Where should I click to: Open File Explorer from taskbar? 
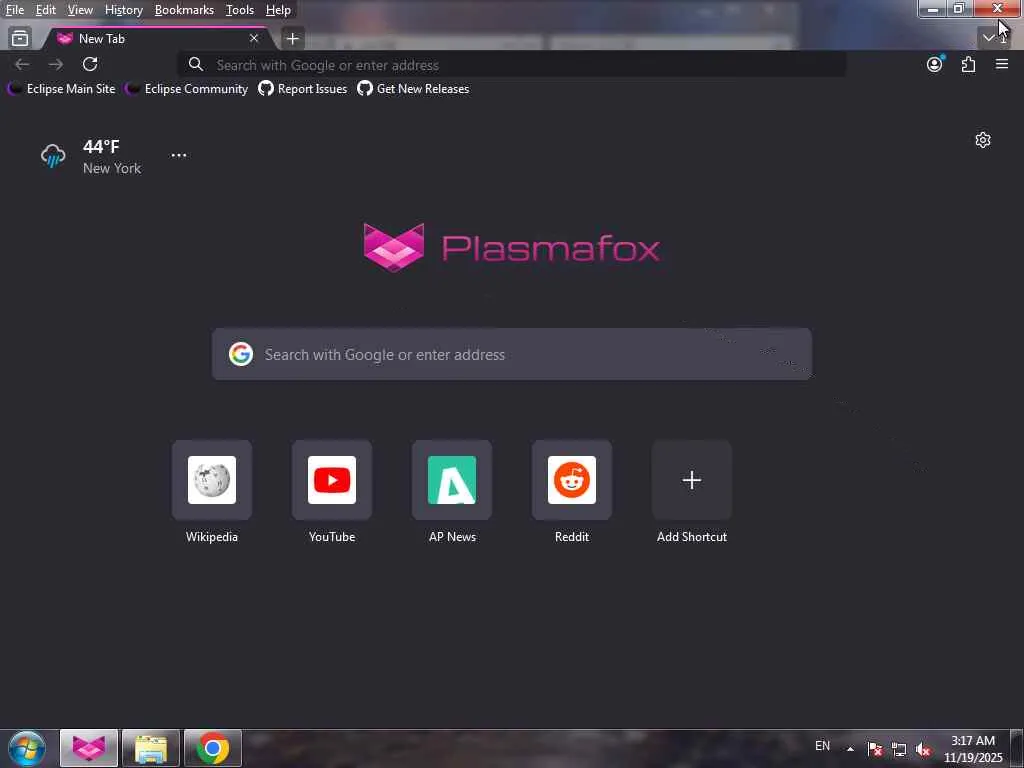[151, 748]
